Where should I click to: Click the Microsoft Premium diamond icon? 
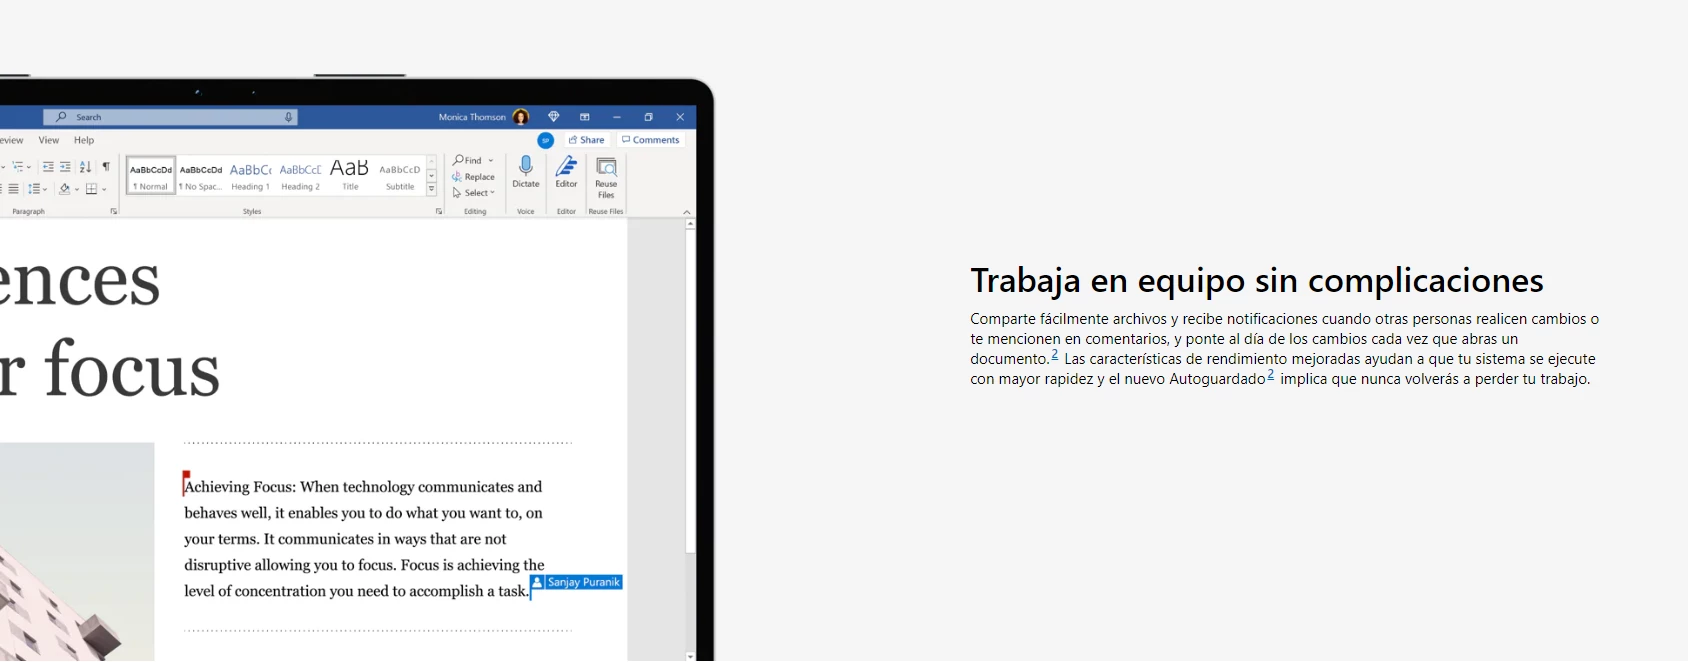click(x=553, y=117)
